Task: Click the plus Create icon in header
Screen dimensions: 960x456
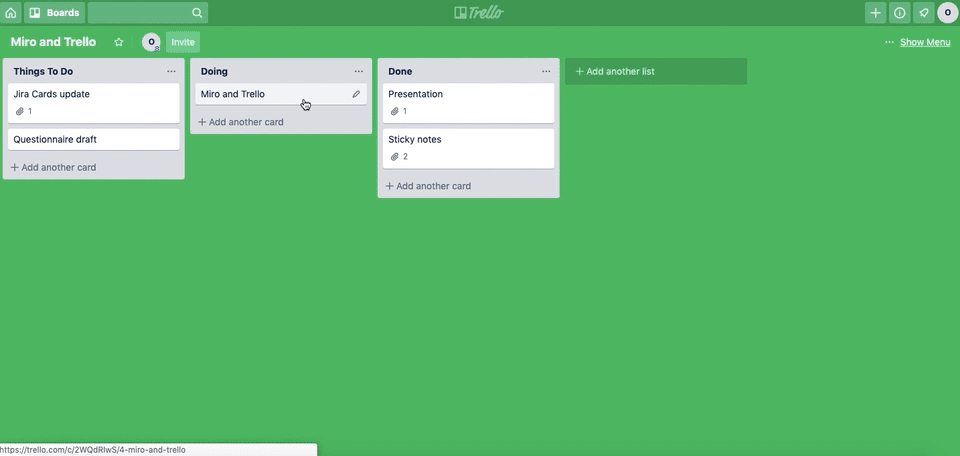Action: pyautogui.click(x=875, y=13)
